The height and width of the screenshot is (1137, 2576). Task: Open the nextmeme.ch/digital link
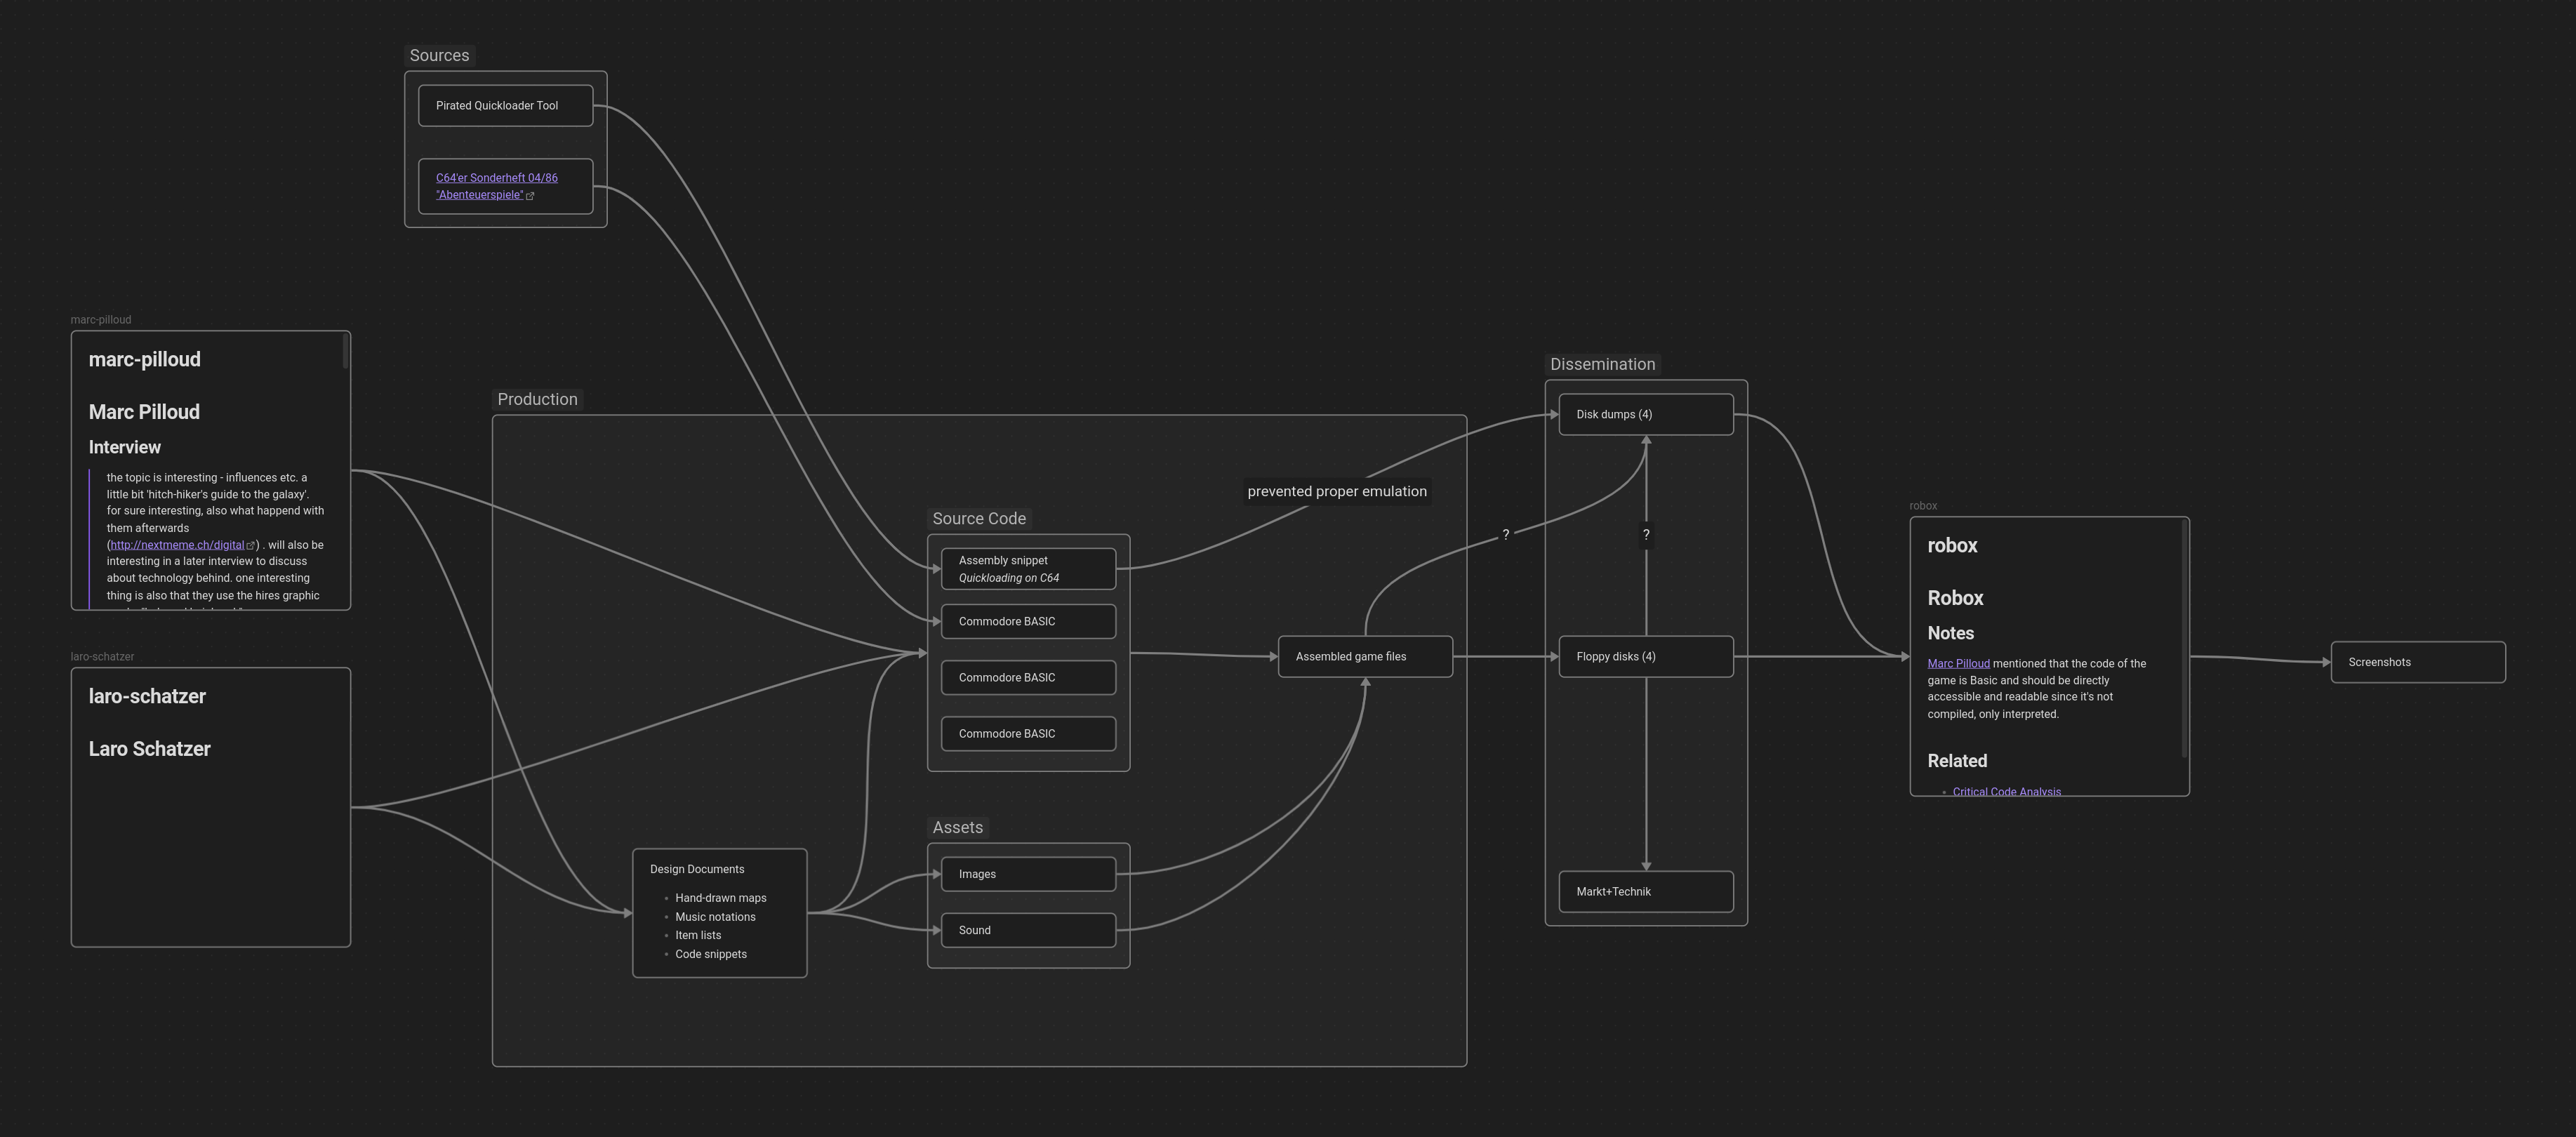(177, 545)
